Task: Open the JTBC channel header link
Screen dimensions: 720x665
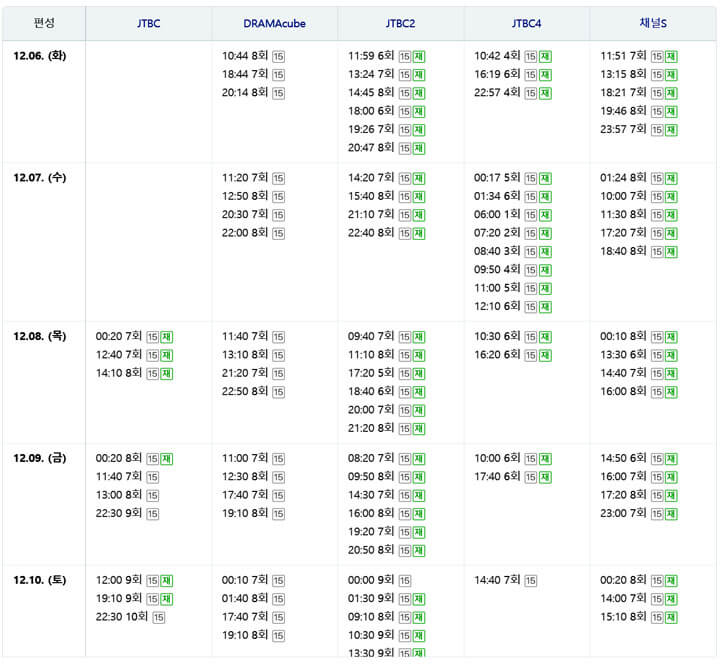Action: click(x=149, y=23)
